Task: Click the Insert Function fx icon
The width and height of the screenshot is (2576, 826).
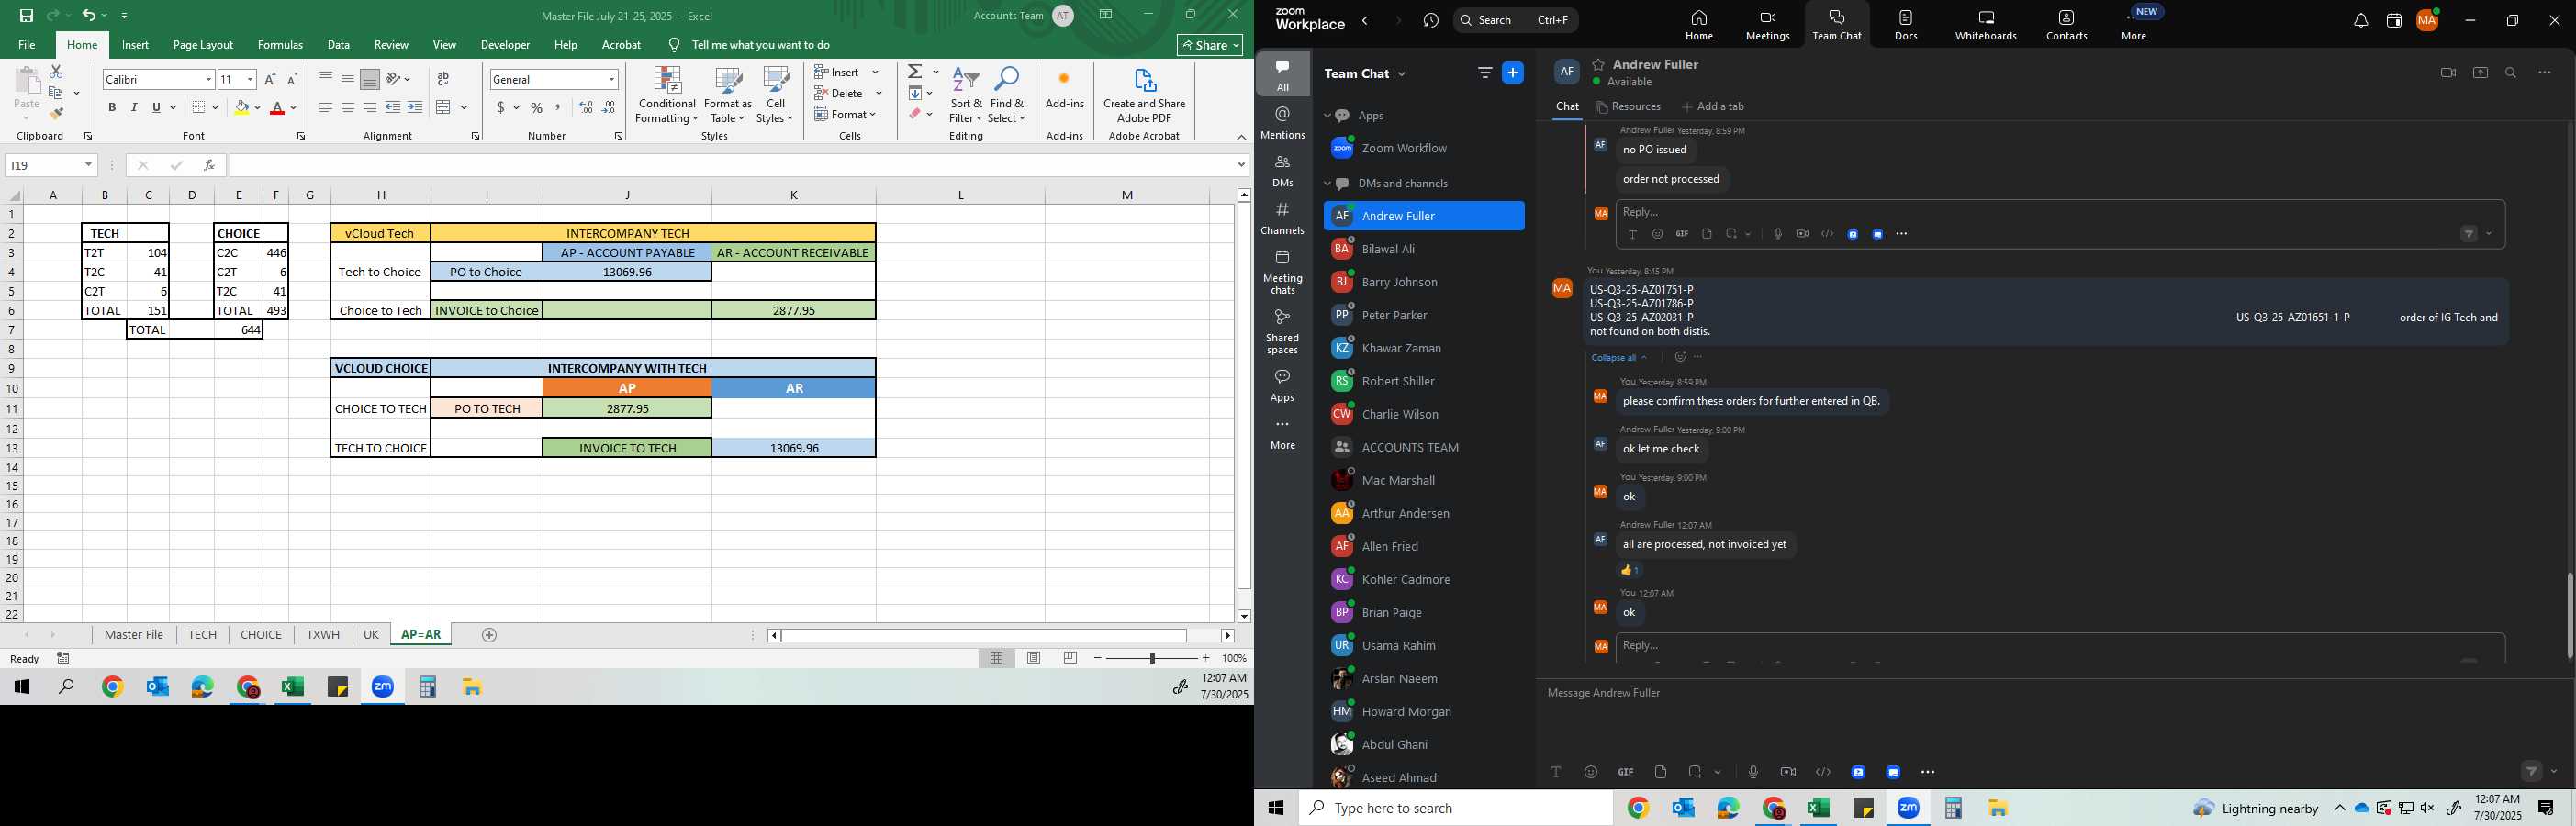Action: click(x=209, y=165)
